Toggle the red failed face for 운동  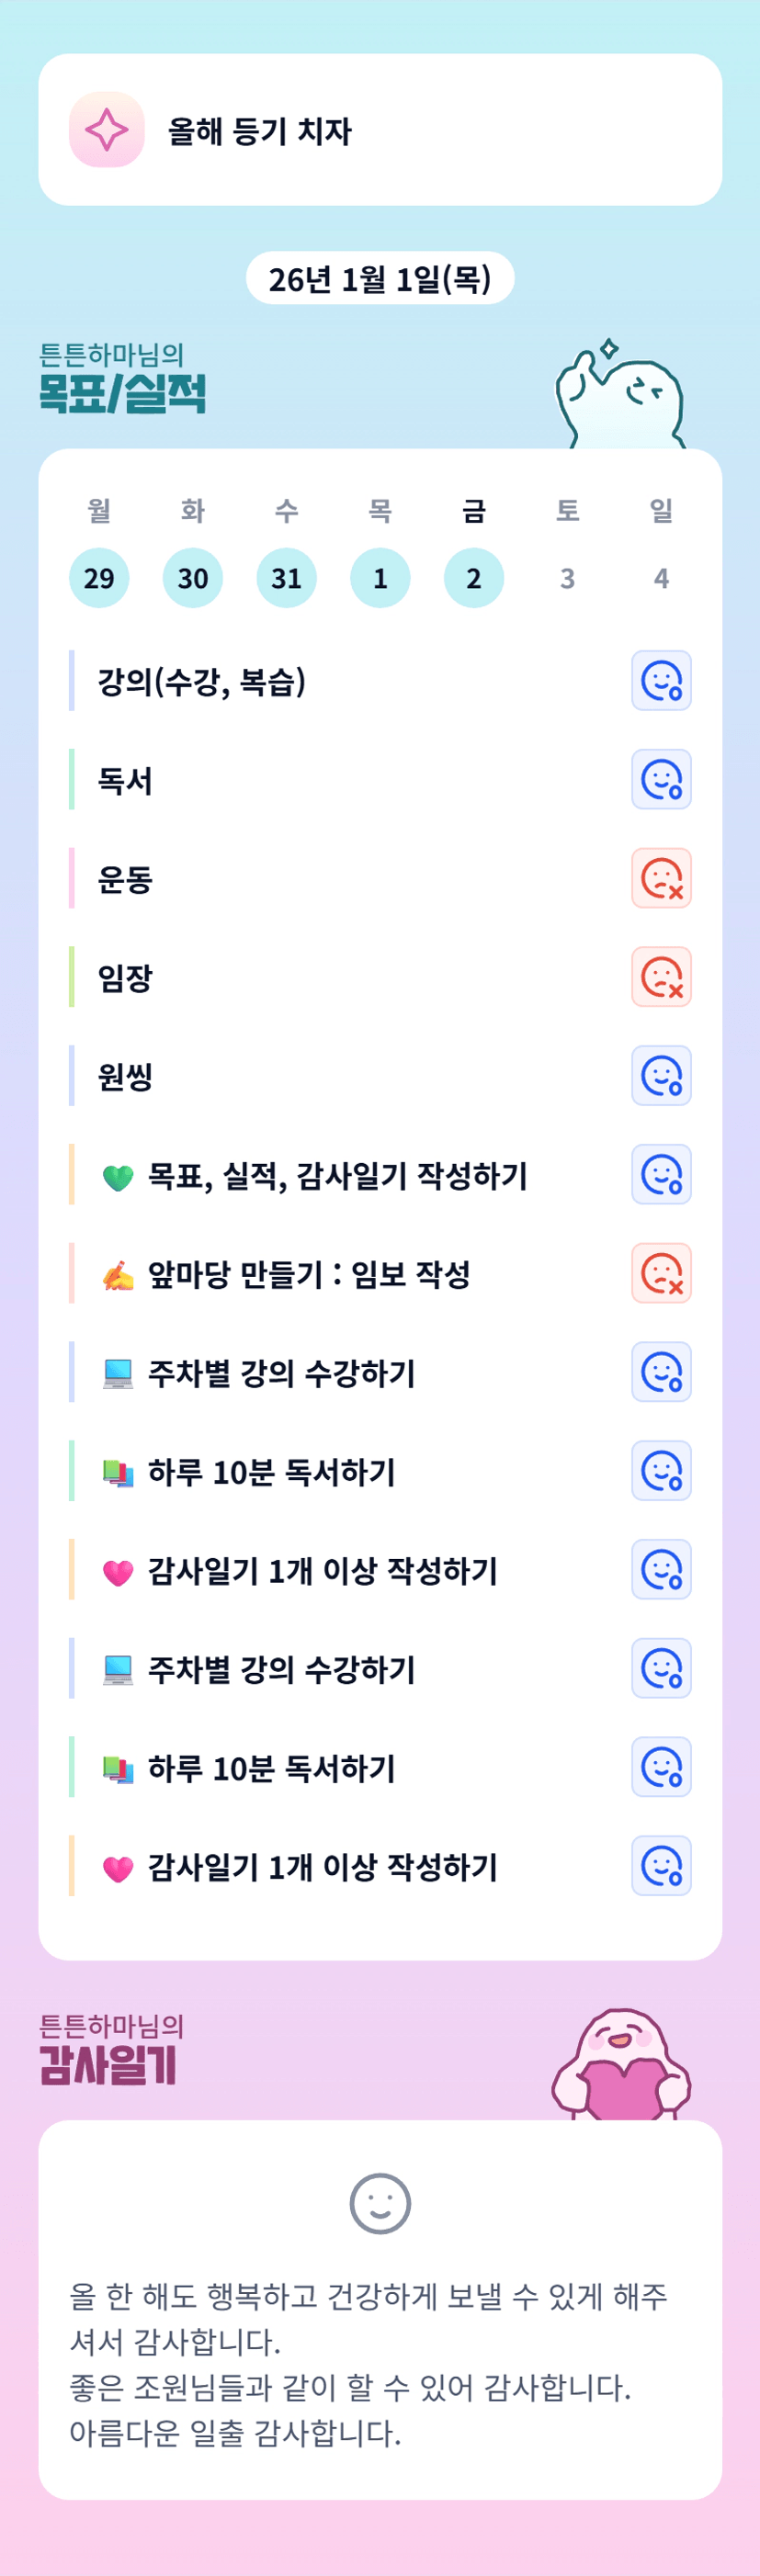coord(661,878)
